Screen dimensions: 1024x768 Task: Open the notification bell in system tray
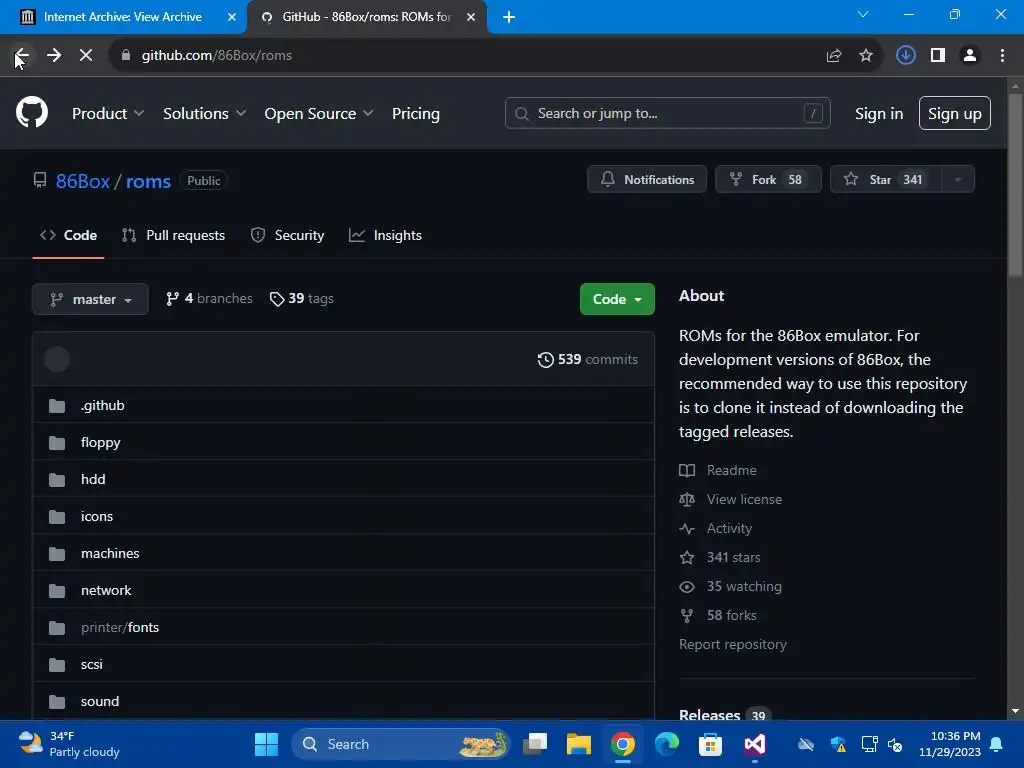point(997,744)
